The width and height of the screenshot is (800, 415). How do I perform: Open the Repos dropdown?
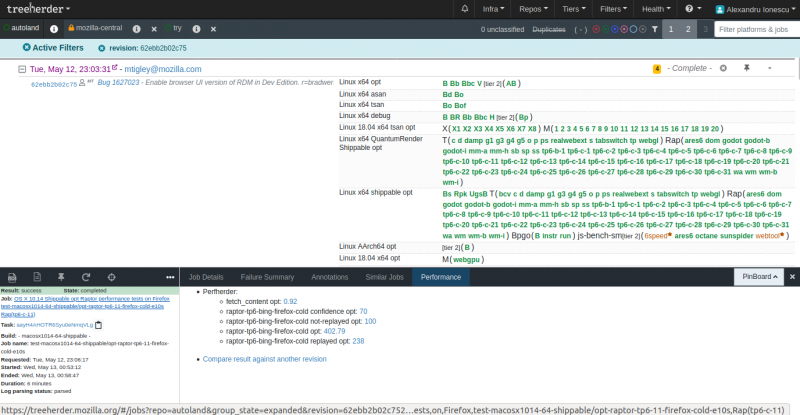pyautogui.click(x=533, y=9)
